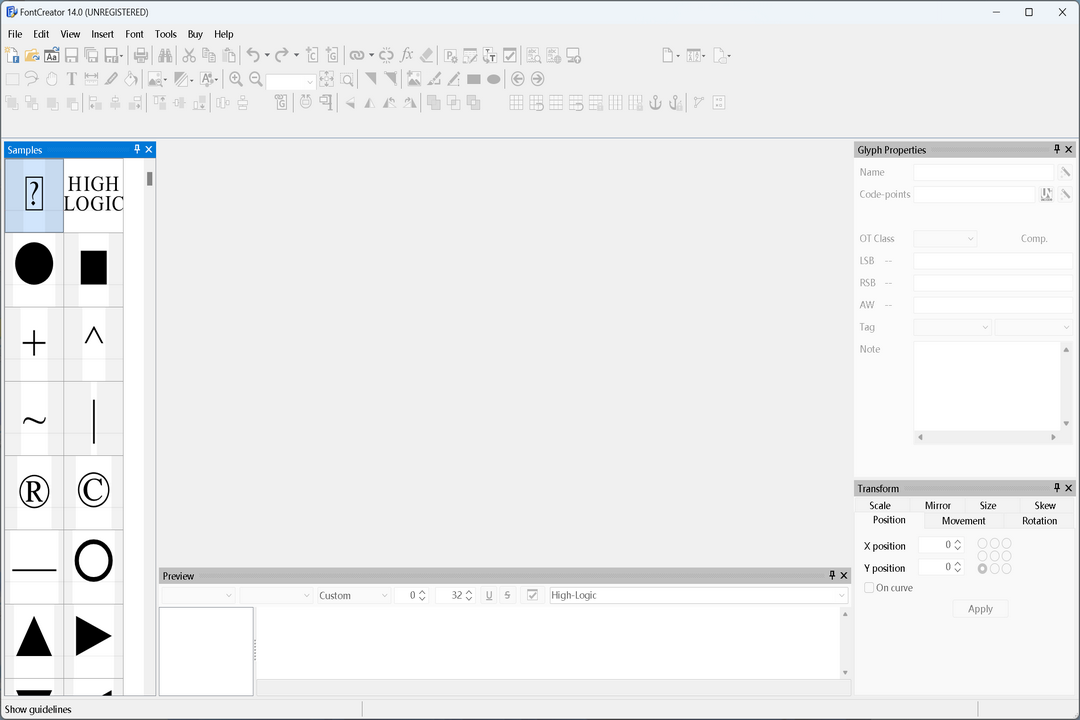Screen dimensions: 1080x720
Task: Open the Font menu
Action: click(134, 34)
